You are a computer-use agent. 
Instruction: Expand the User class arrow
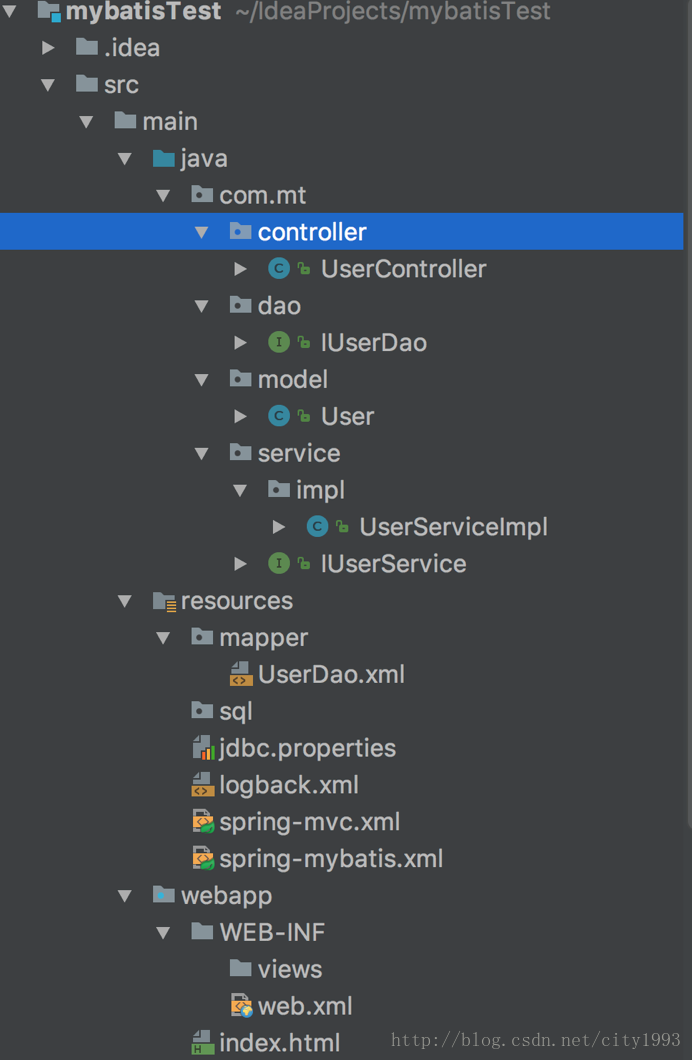240,416
